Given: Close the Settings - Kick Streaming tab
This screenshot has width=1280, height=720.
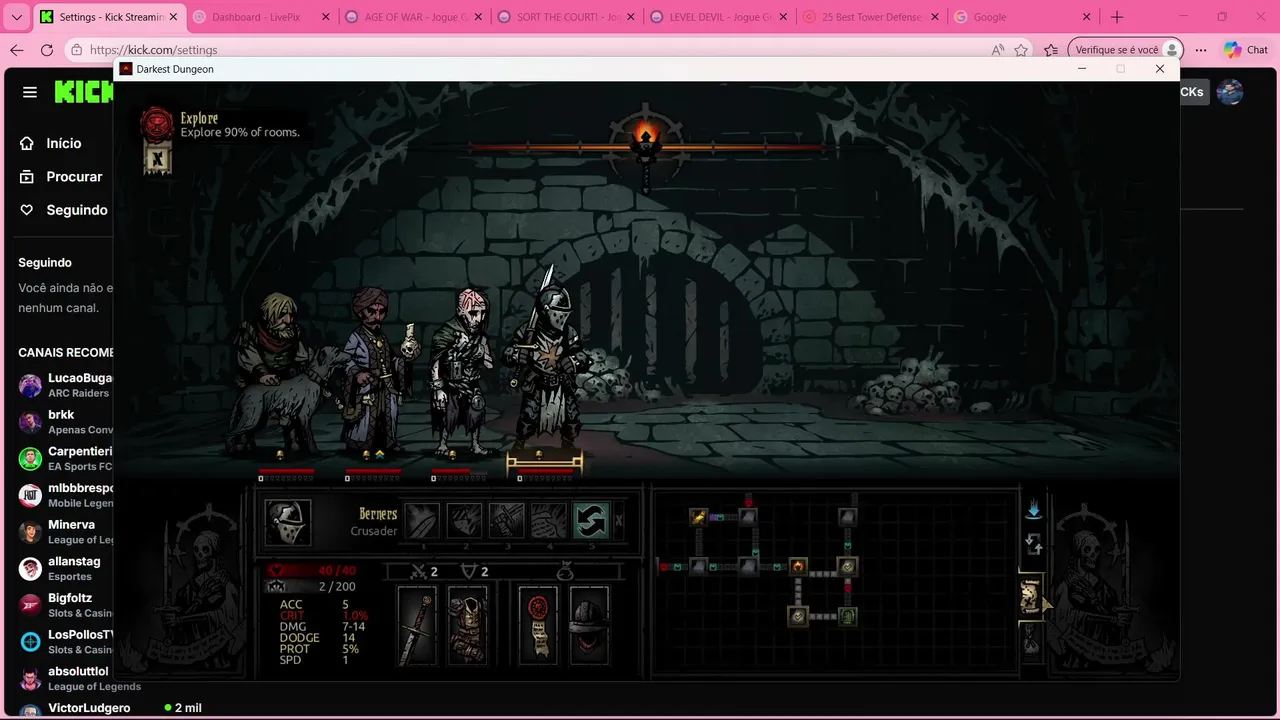Looking at the screenshot, I should click(x=171, y=17).
